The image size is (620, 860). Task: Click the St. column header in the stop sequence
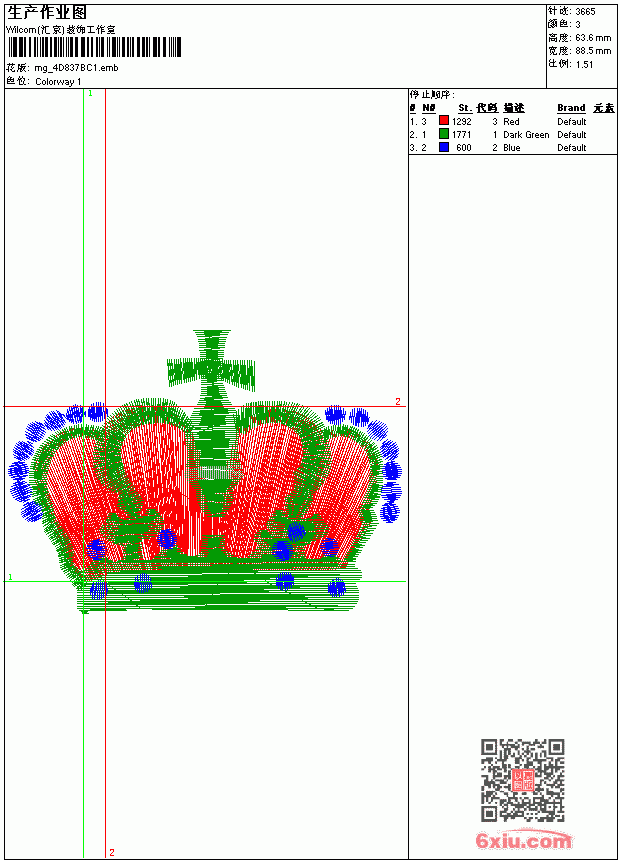pos(465,108)
